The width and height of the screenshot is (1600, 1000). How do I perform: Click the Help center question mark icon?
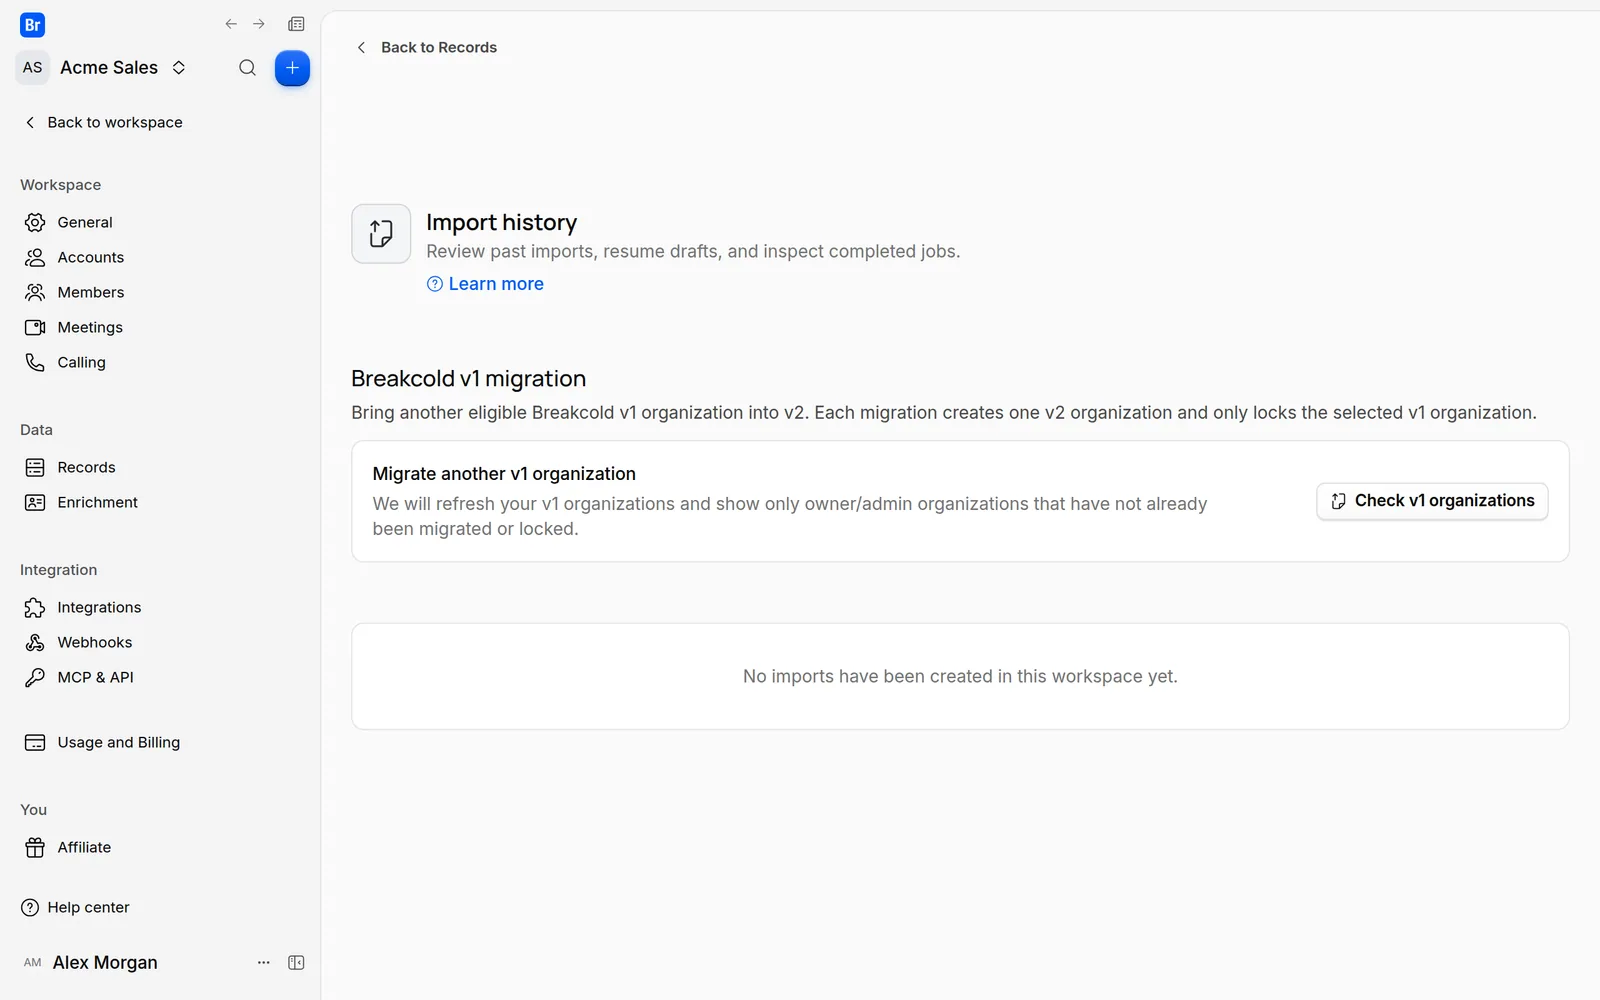pyautogui.click(x=30, y=907)
